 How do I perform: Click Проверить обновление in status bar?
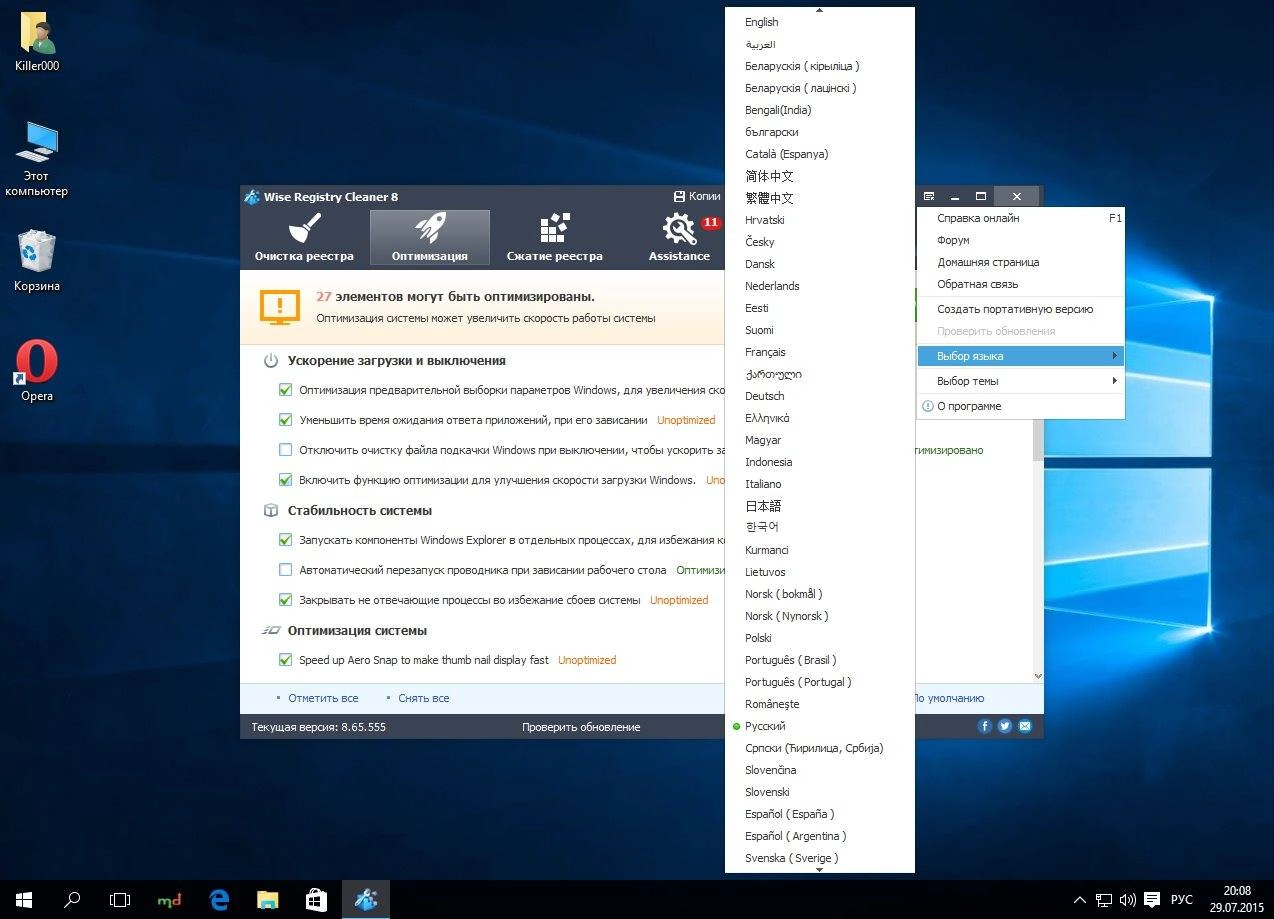tap(581, 727)
